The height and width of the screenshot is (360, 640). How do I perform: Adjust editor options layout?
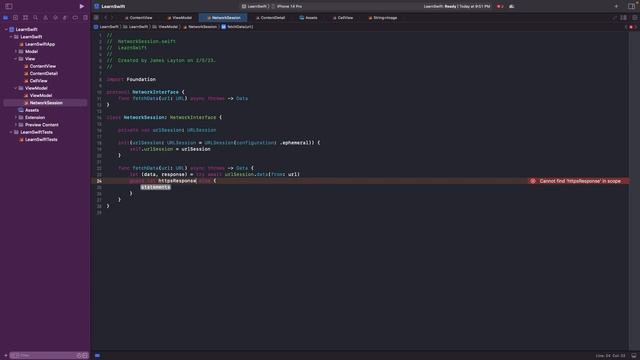click(x=624, y=18)
